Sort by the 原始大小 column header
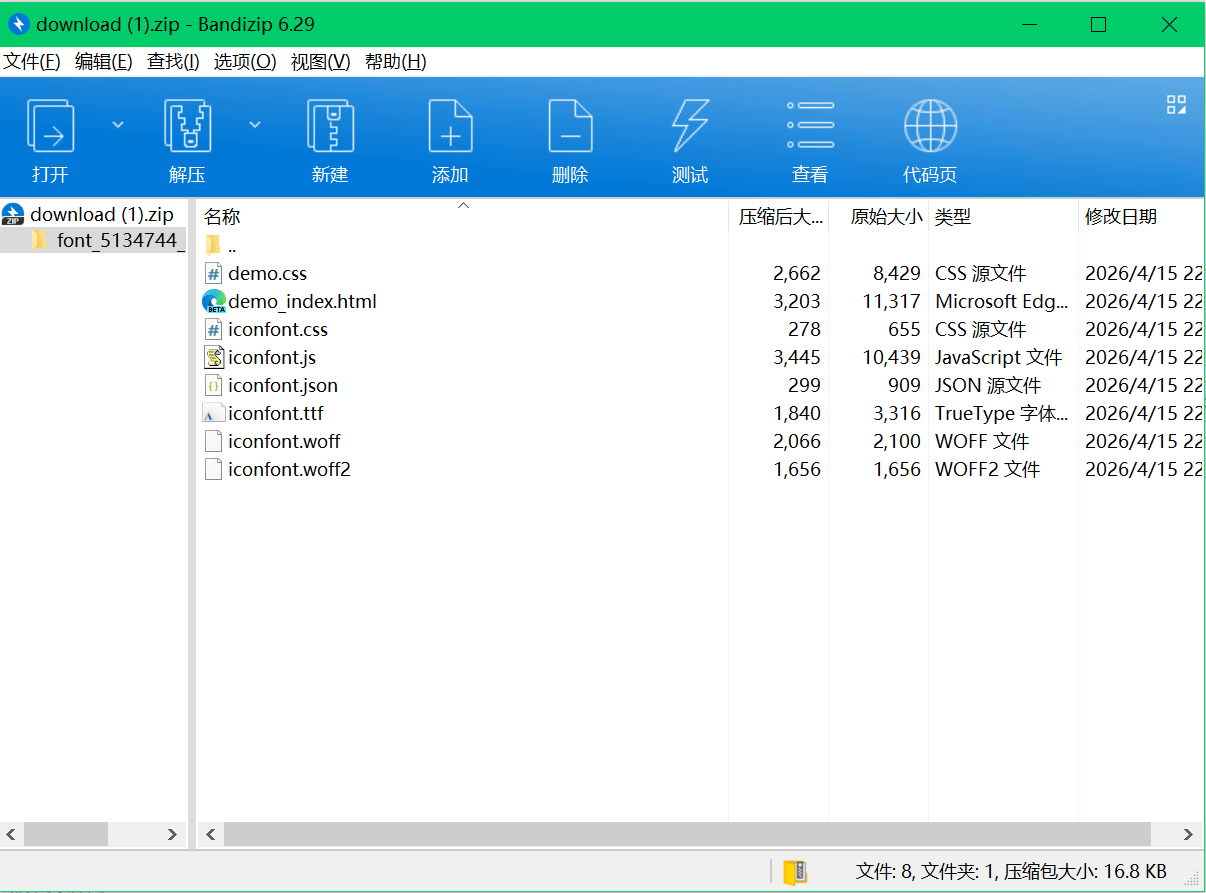Image resolution: width=1206 pixels, height=893 pixels. coord(879,217)
